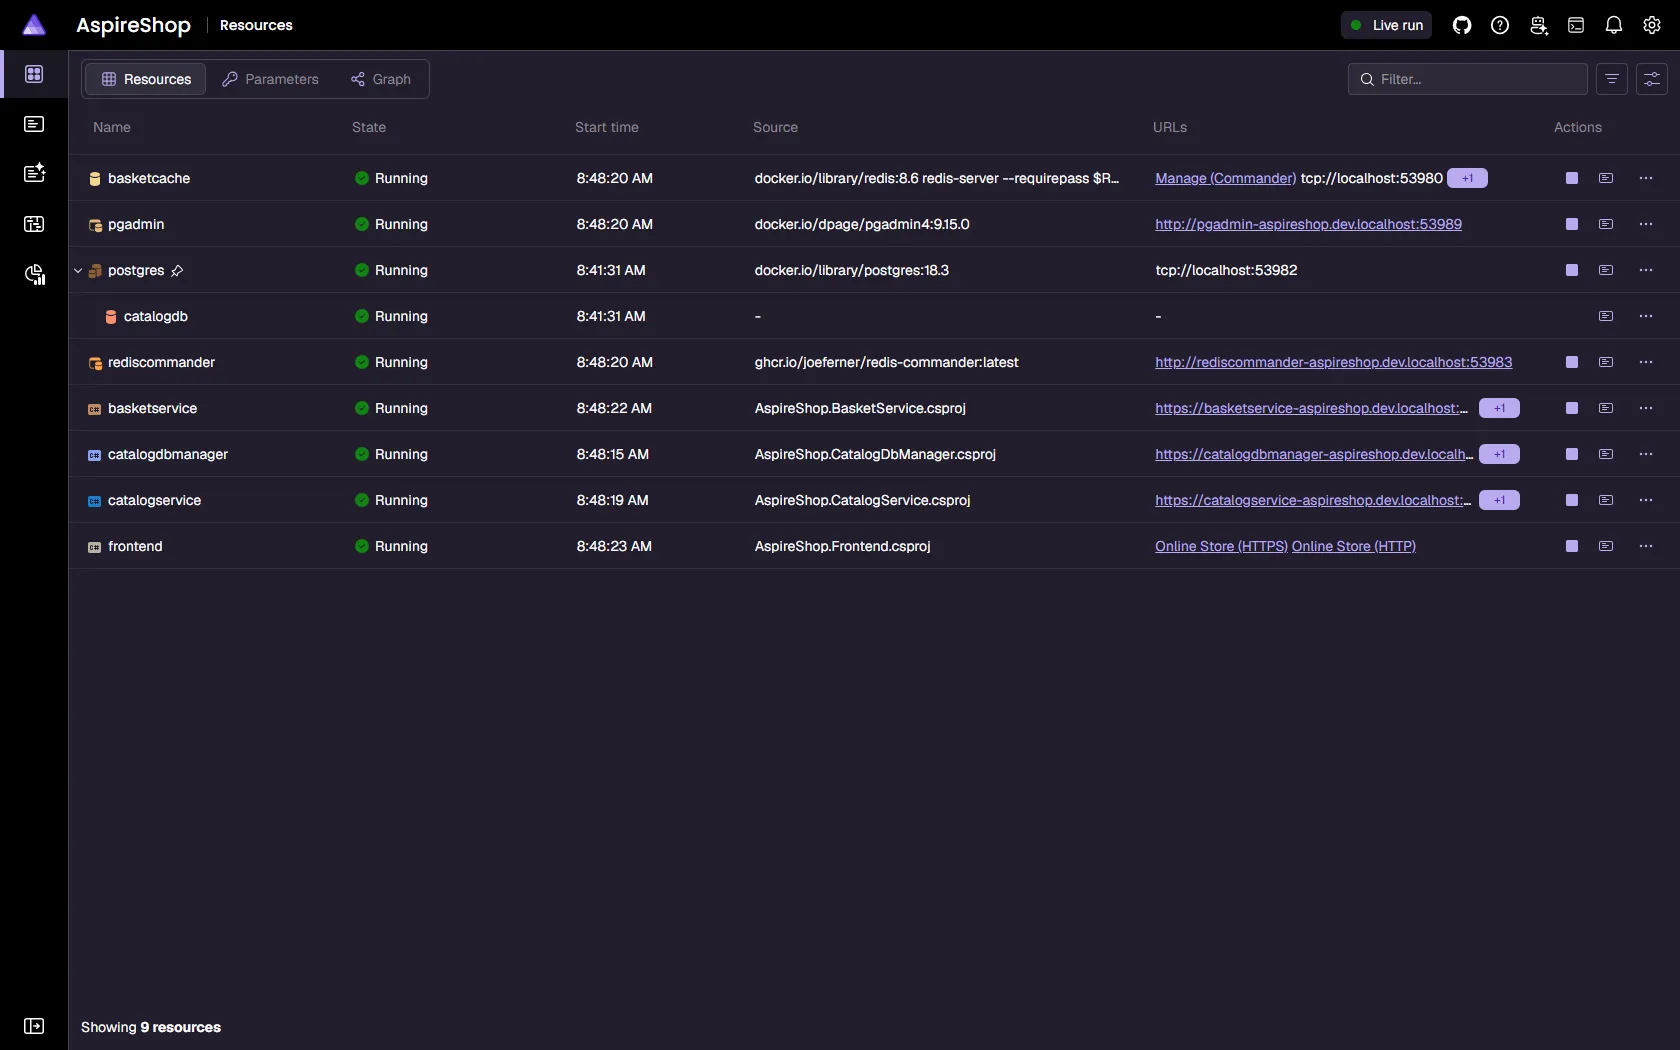
Task: Open the resource filter options button
Action: pyautogui.click(x=1612, y=79)
